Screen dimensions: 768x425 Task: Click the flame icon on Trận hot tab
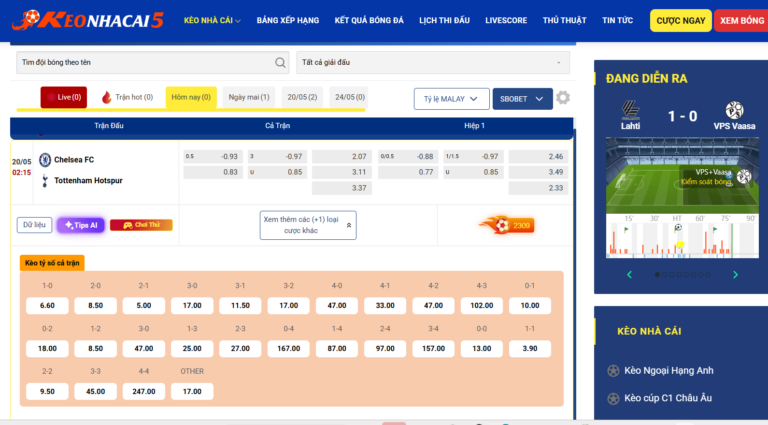pos(106,97)
